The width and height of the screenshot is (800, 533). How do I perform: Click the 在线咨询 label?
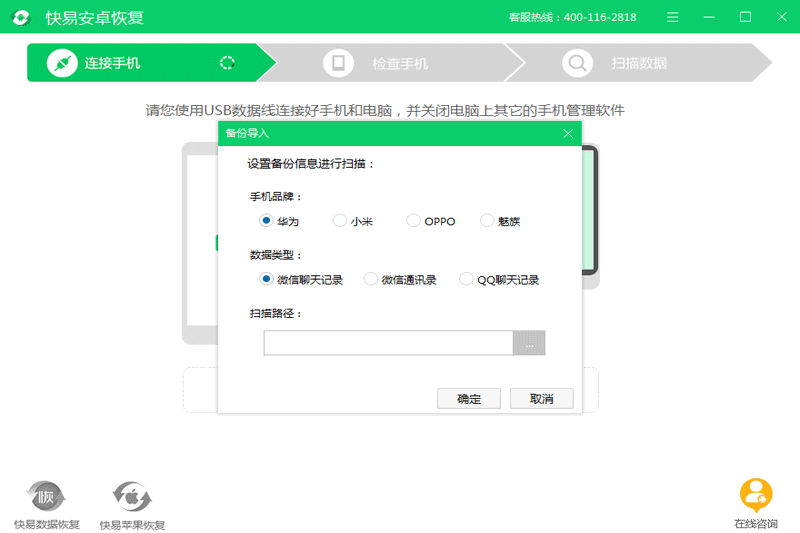point(756,524)
